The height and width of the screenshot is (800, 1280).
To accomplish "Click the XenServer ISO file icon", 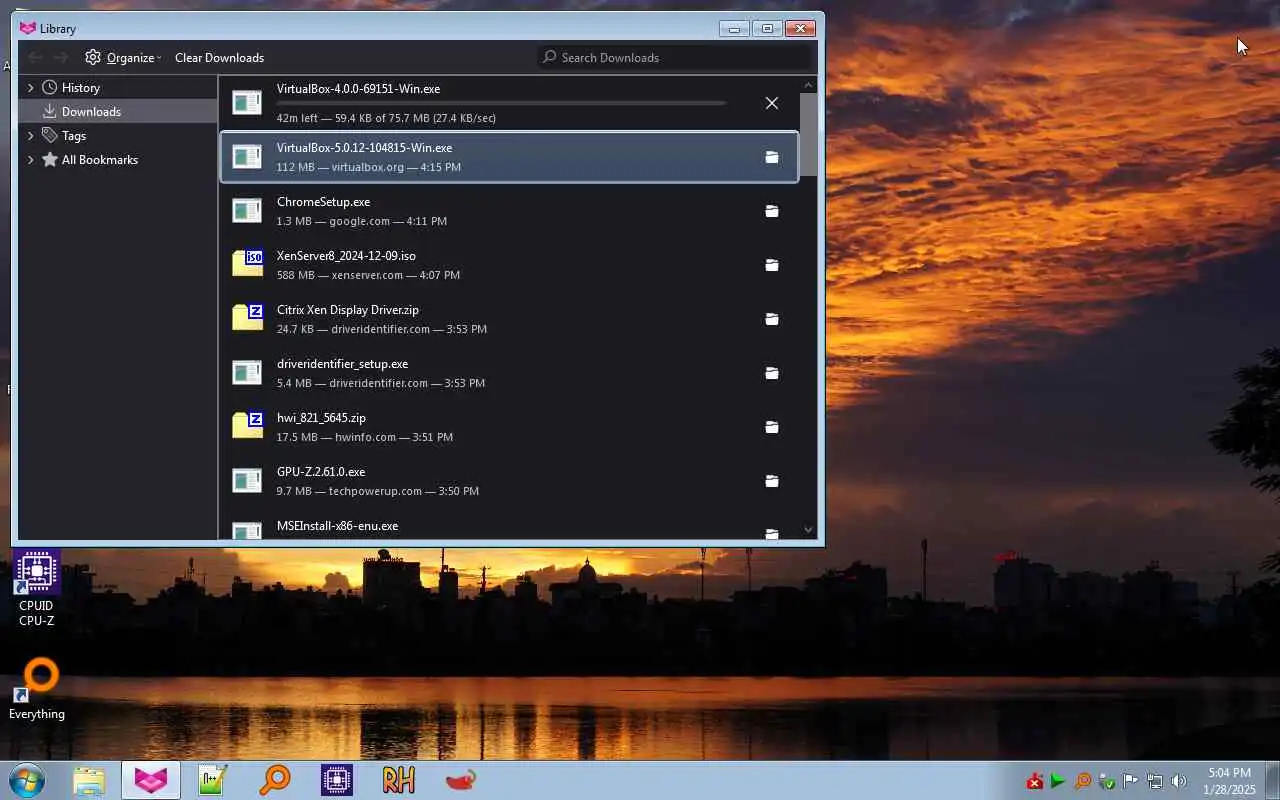I will point(247,263).
